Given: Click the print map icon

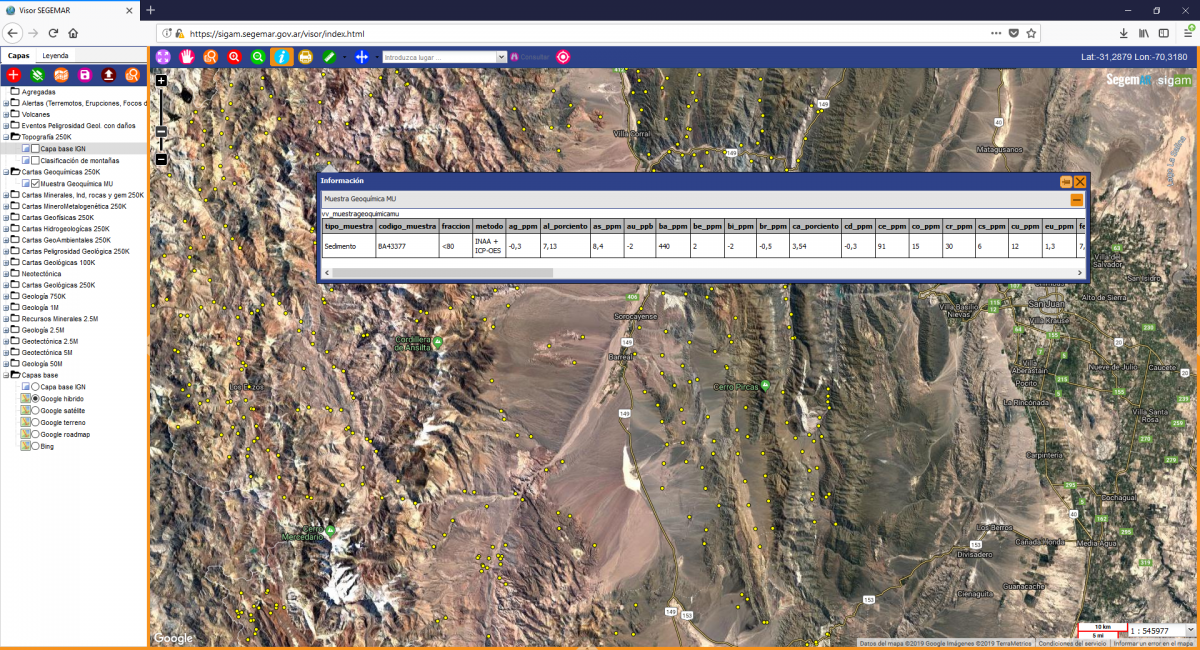Looking at the screenshot, I should [x=306, y=57].
